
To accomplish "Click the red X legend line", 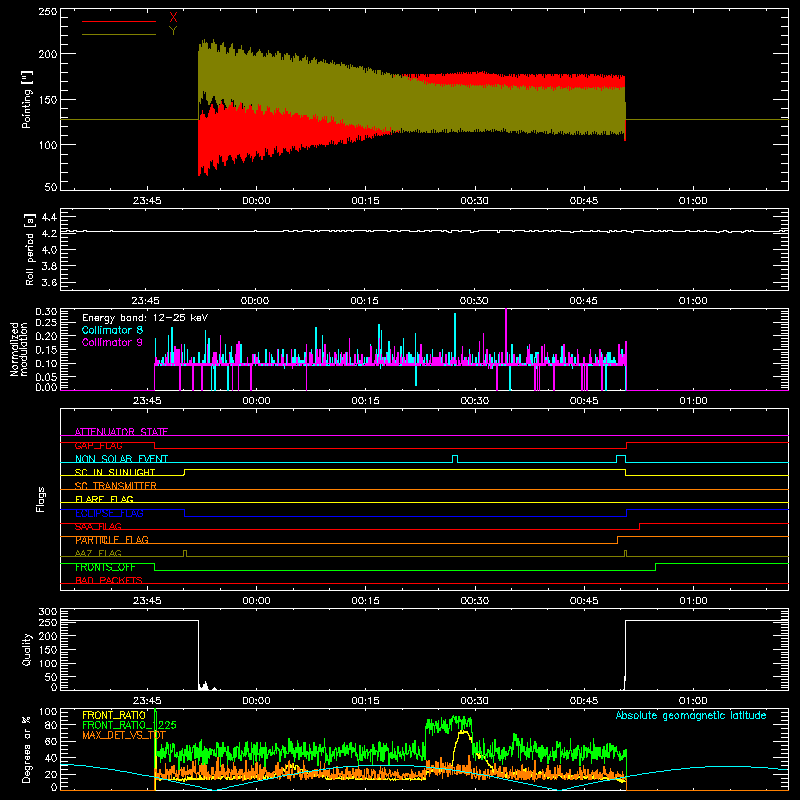I will [119, 21].
